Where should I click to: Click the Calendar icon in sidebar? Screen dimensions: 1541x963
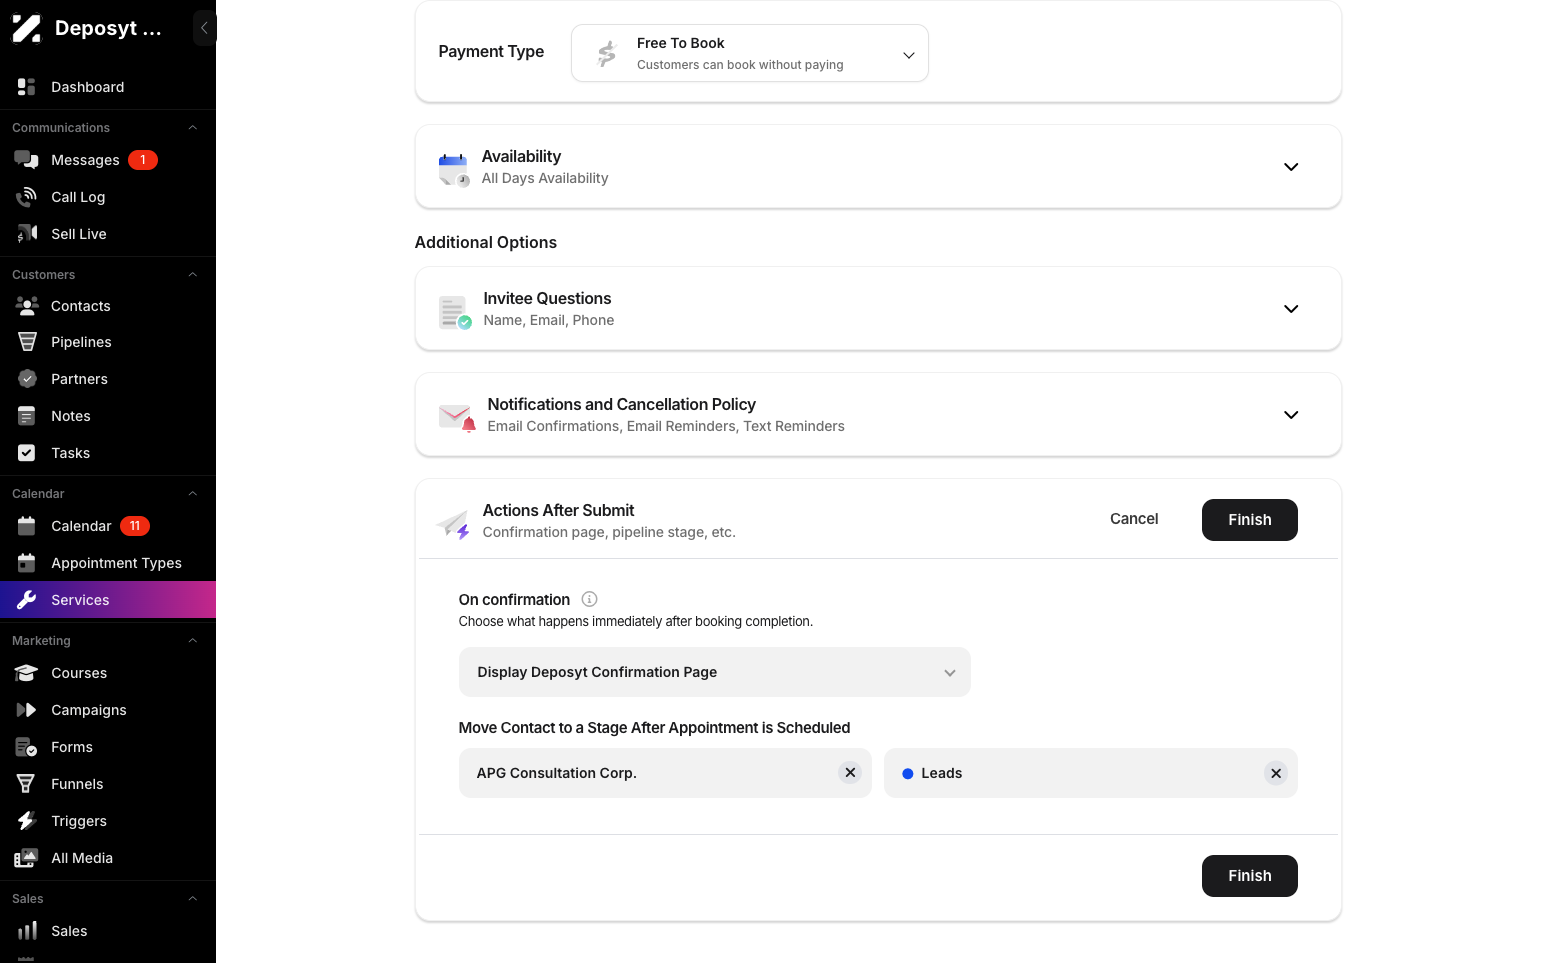[27, 526]
